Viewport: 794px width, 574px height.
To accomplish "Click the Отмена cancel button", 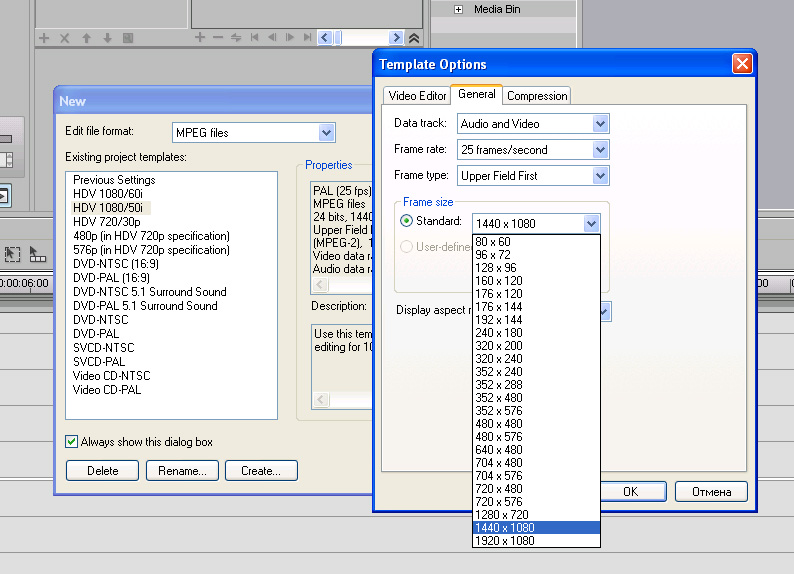I will pyautogui.click(x=711, y=491).
